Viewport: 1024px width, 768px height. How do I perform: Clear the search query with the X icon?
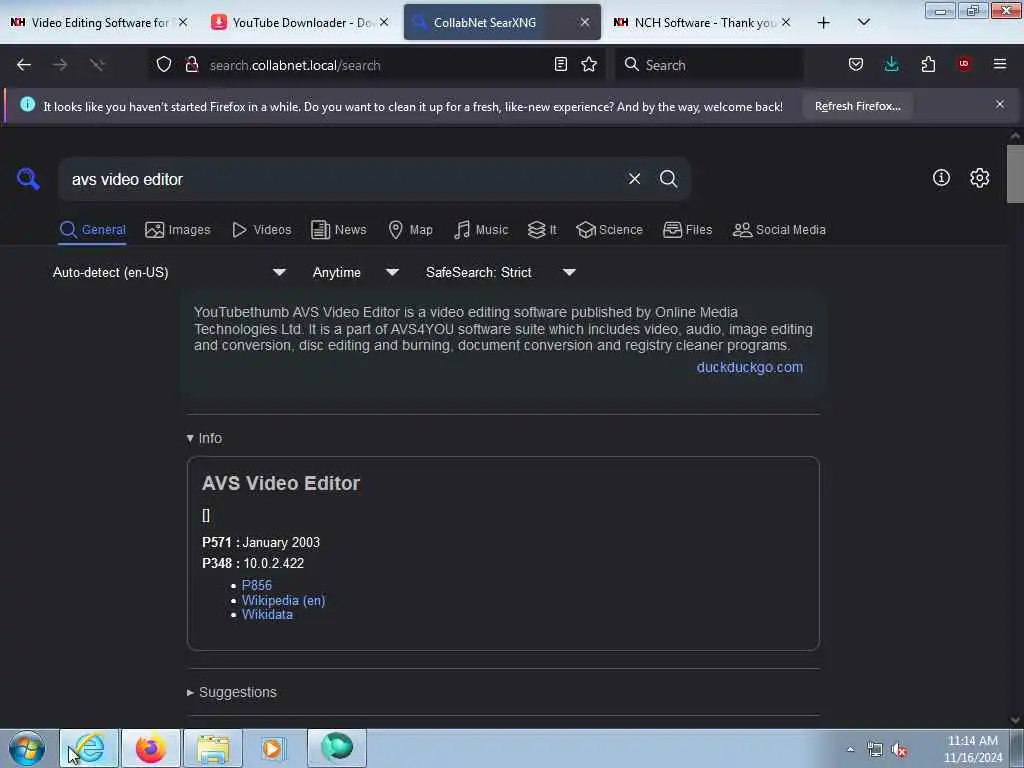point(634,179)
